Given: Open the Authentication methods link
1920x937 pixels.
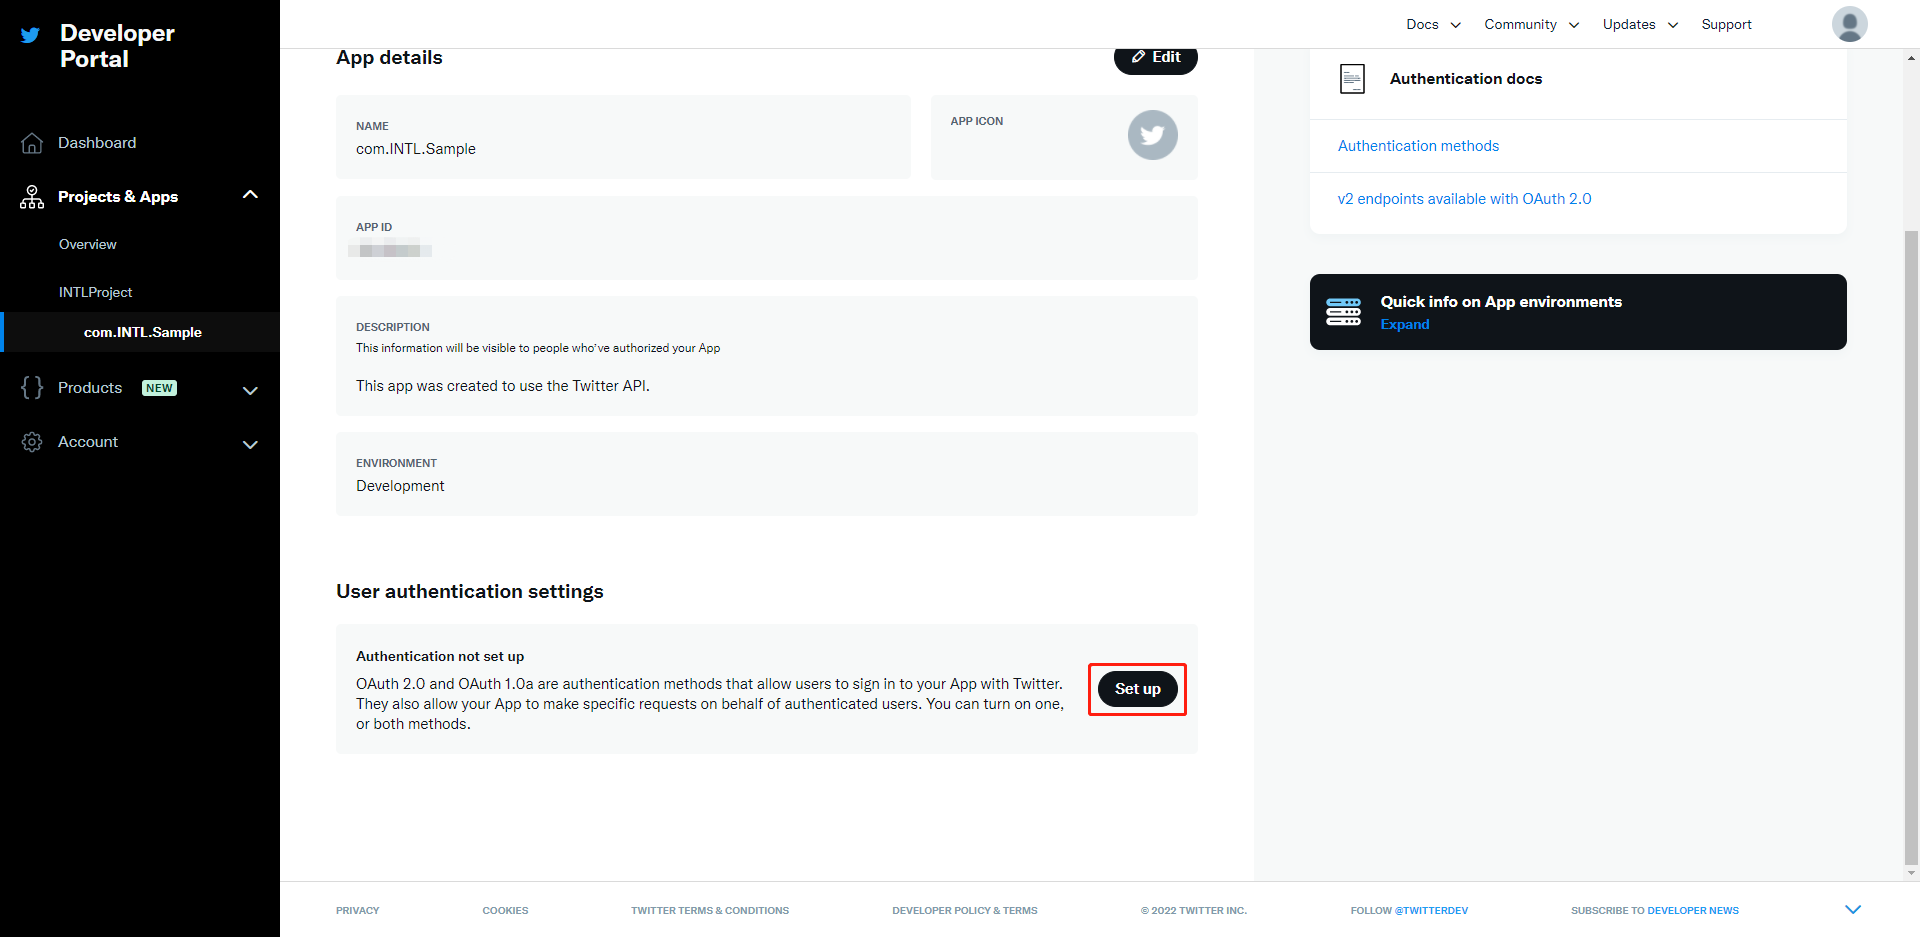Looking at the screenshot, I should (x=1418, y=145).
